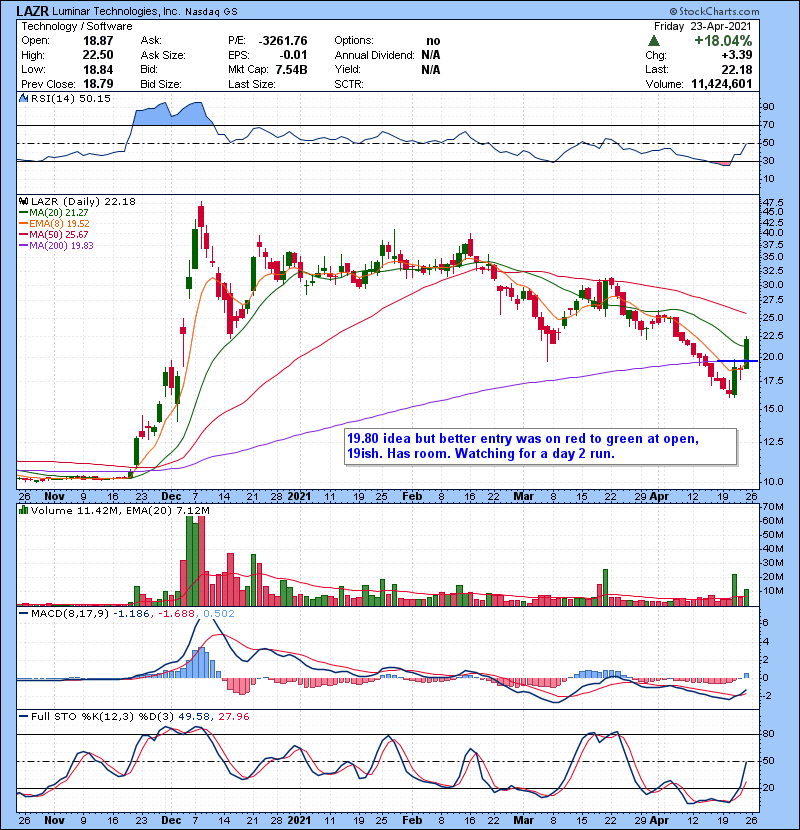800x830 pixels.
Task: Click the tall green Apr 23 candle at chart's right
Action: pos(747,353)
